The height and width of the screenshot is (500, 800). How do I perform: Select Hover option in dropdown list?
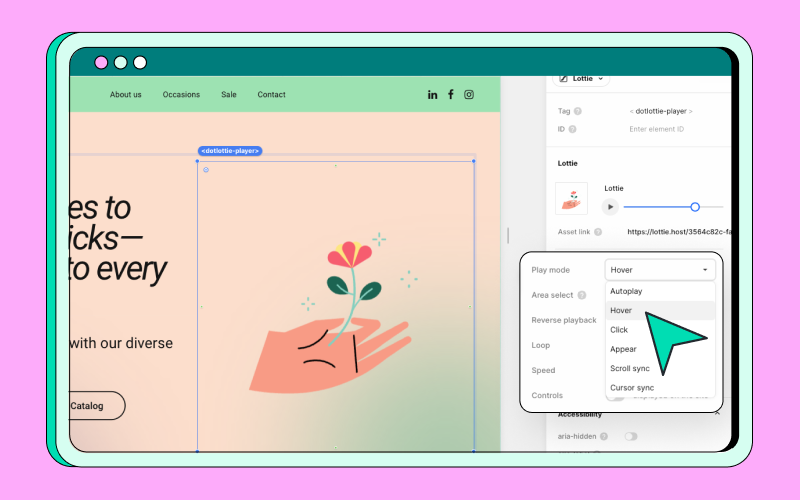point(660,310)
